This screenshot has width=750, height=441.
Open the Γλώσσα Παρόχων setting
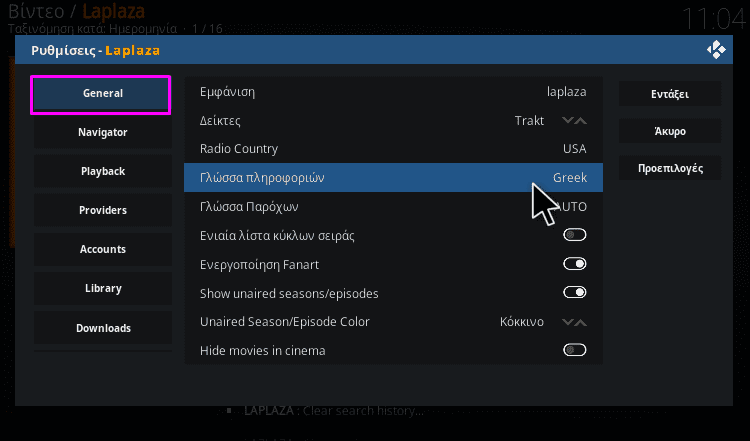tap(393, 207)
